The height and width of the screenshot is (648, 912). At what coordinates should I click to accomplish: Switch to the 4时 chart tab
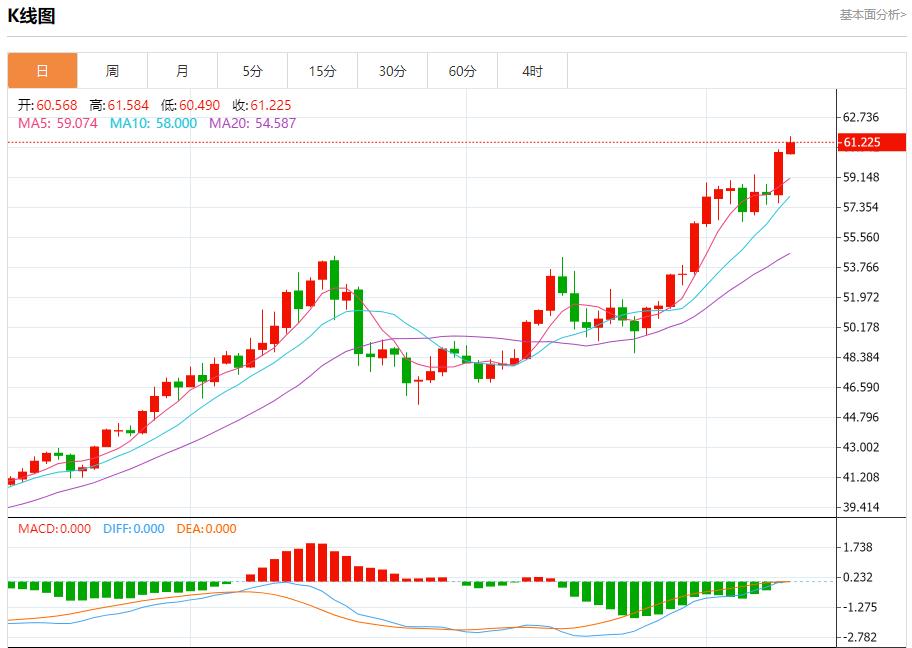pyautogui.click(x=532, y=71)
